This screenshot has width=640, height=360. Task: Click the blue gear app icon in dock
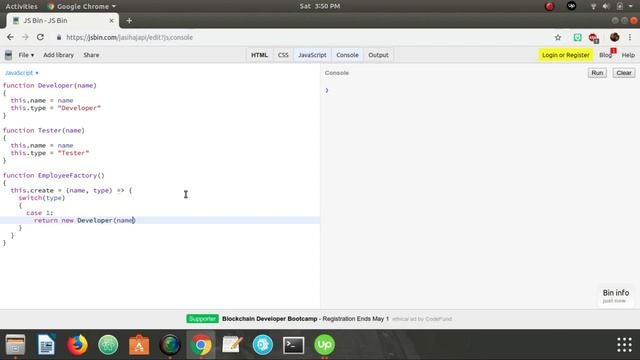point(262,344)
